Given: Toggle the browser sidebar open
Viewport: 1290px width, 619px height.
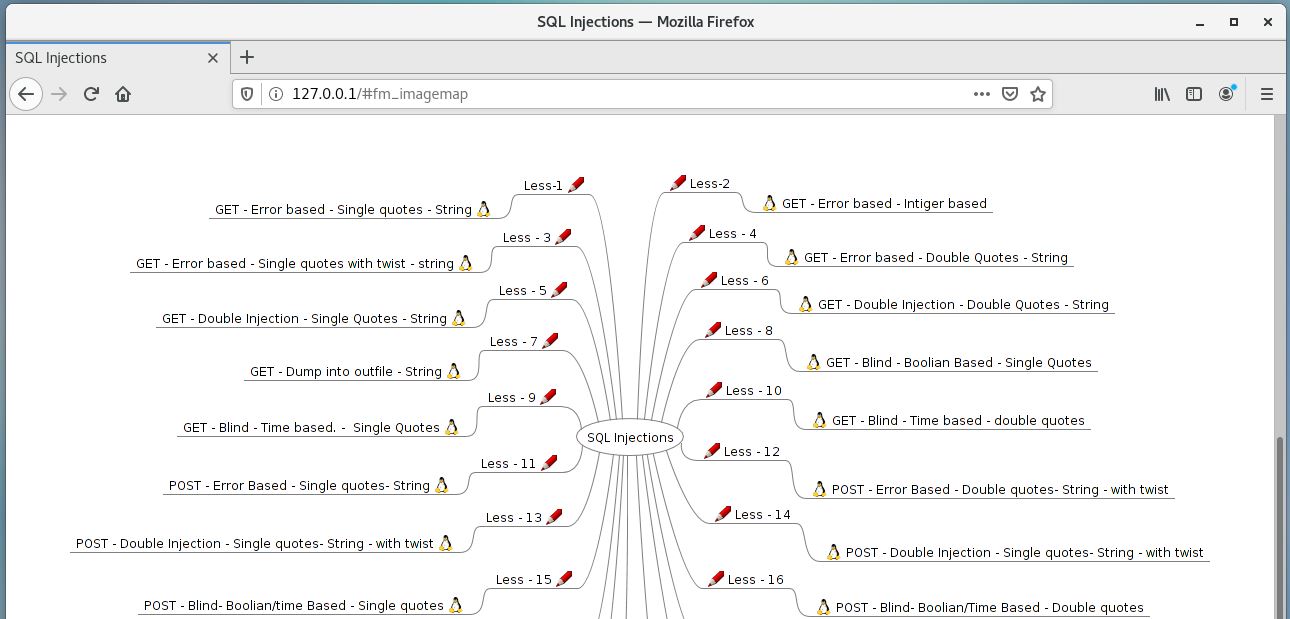Looking at the screenshot, I should (1193, 93).
